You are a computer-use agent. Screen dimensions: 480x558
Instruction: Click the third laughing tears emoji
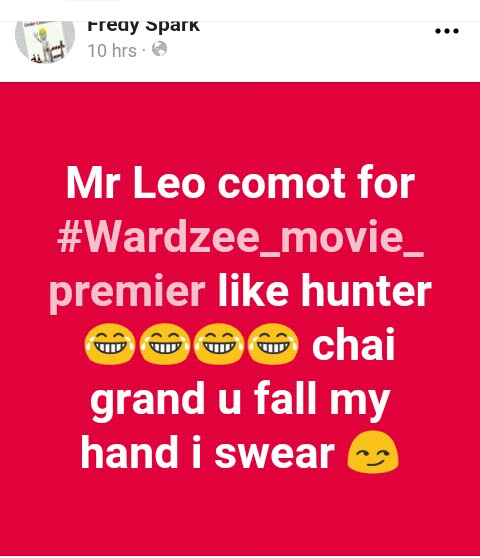219,344
